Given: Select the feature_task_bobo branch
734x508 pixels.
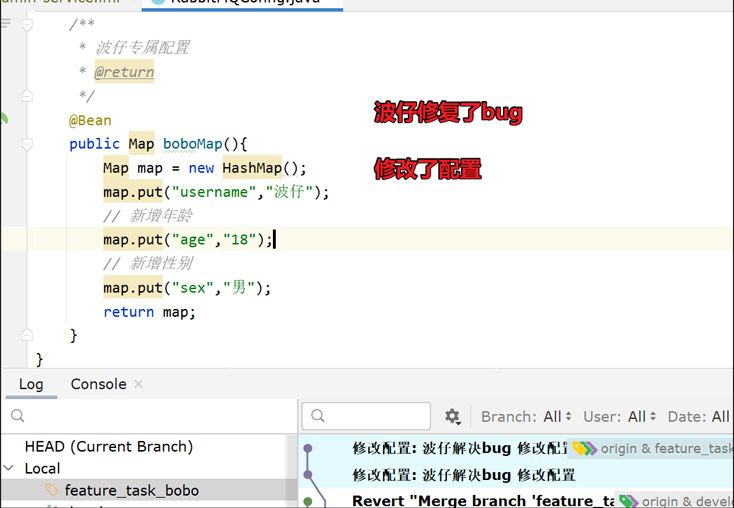Looking at the screenshot, I should 132,490.
